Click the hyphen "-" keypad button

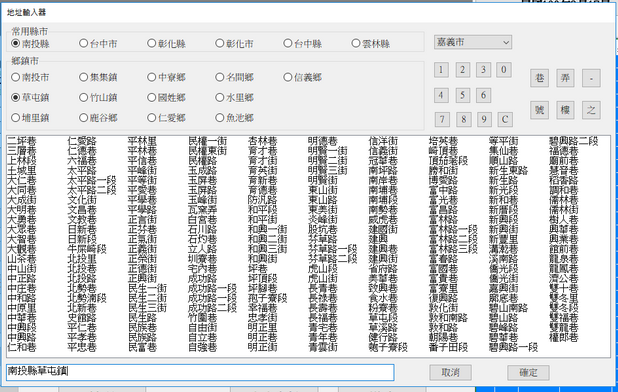pos(591,78)
